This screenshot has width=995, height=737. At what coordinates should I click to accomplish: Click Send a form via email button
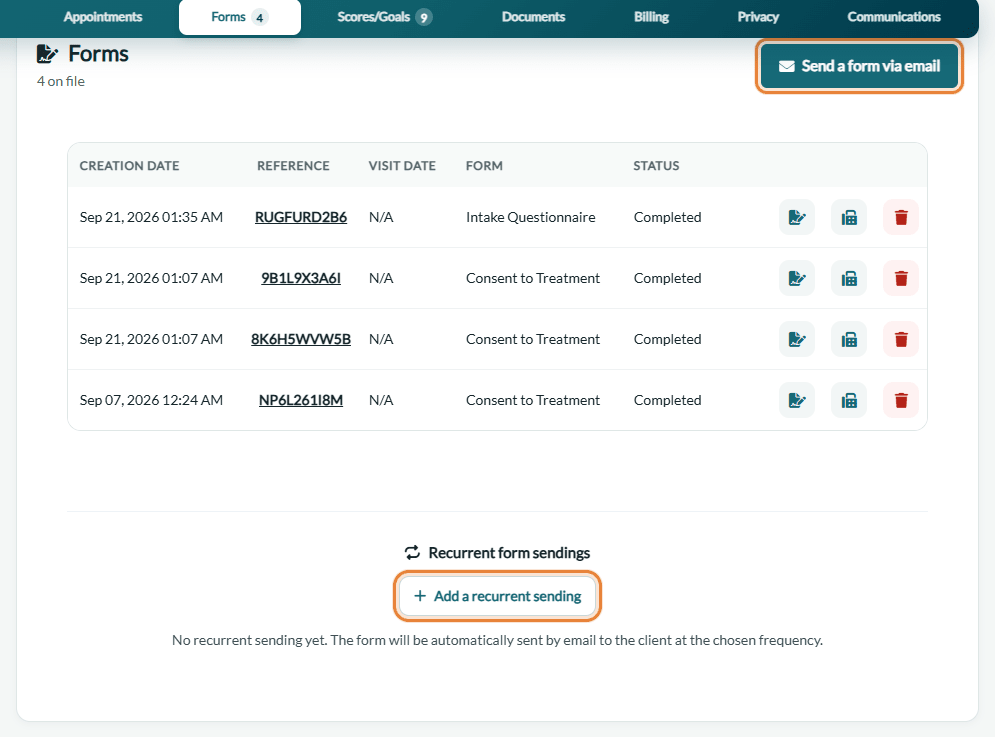[x=859, y=66]
